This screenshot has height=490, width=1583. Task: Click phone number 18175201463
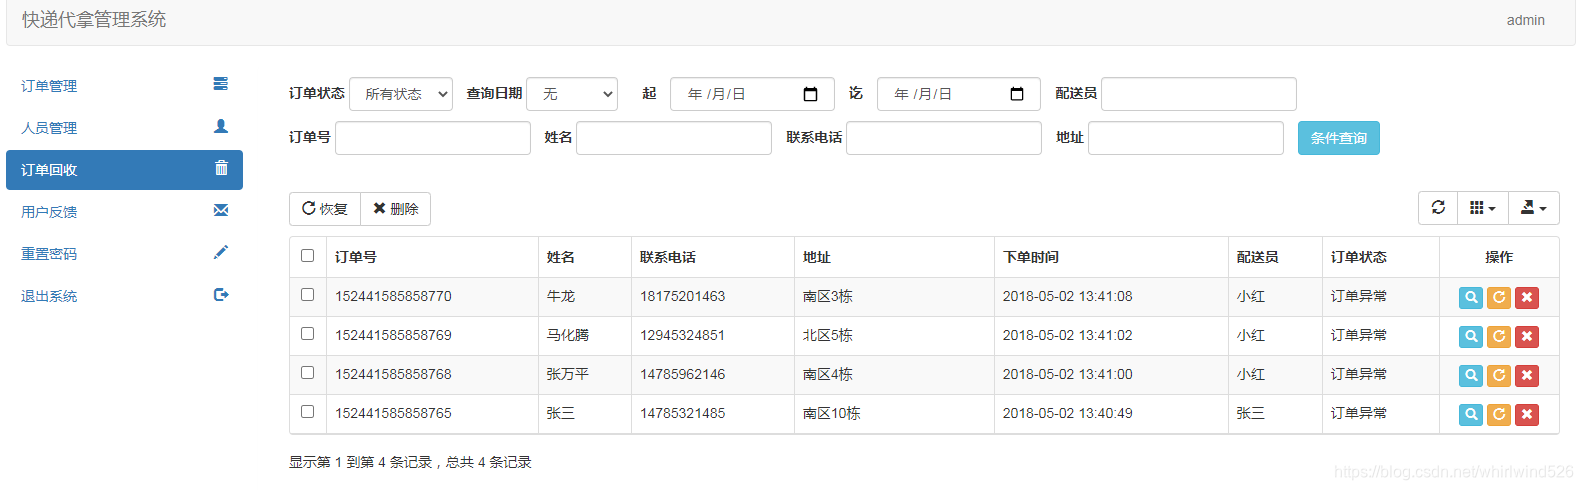[682, 296]
